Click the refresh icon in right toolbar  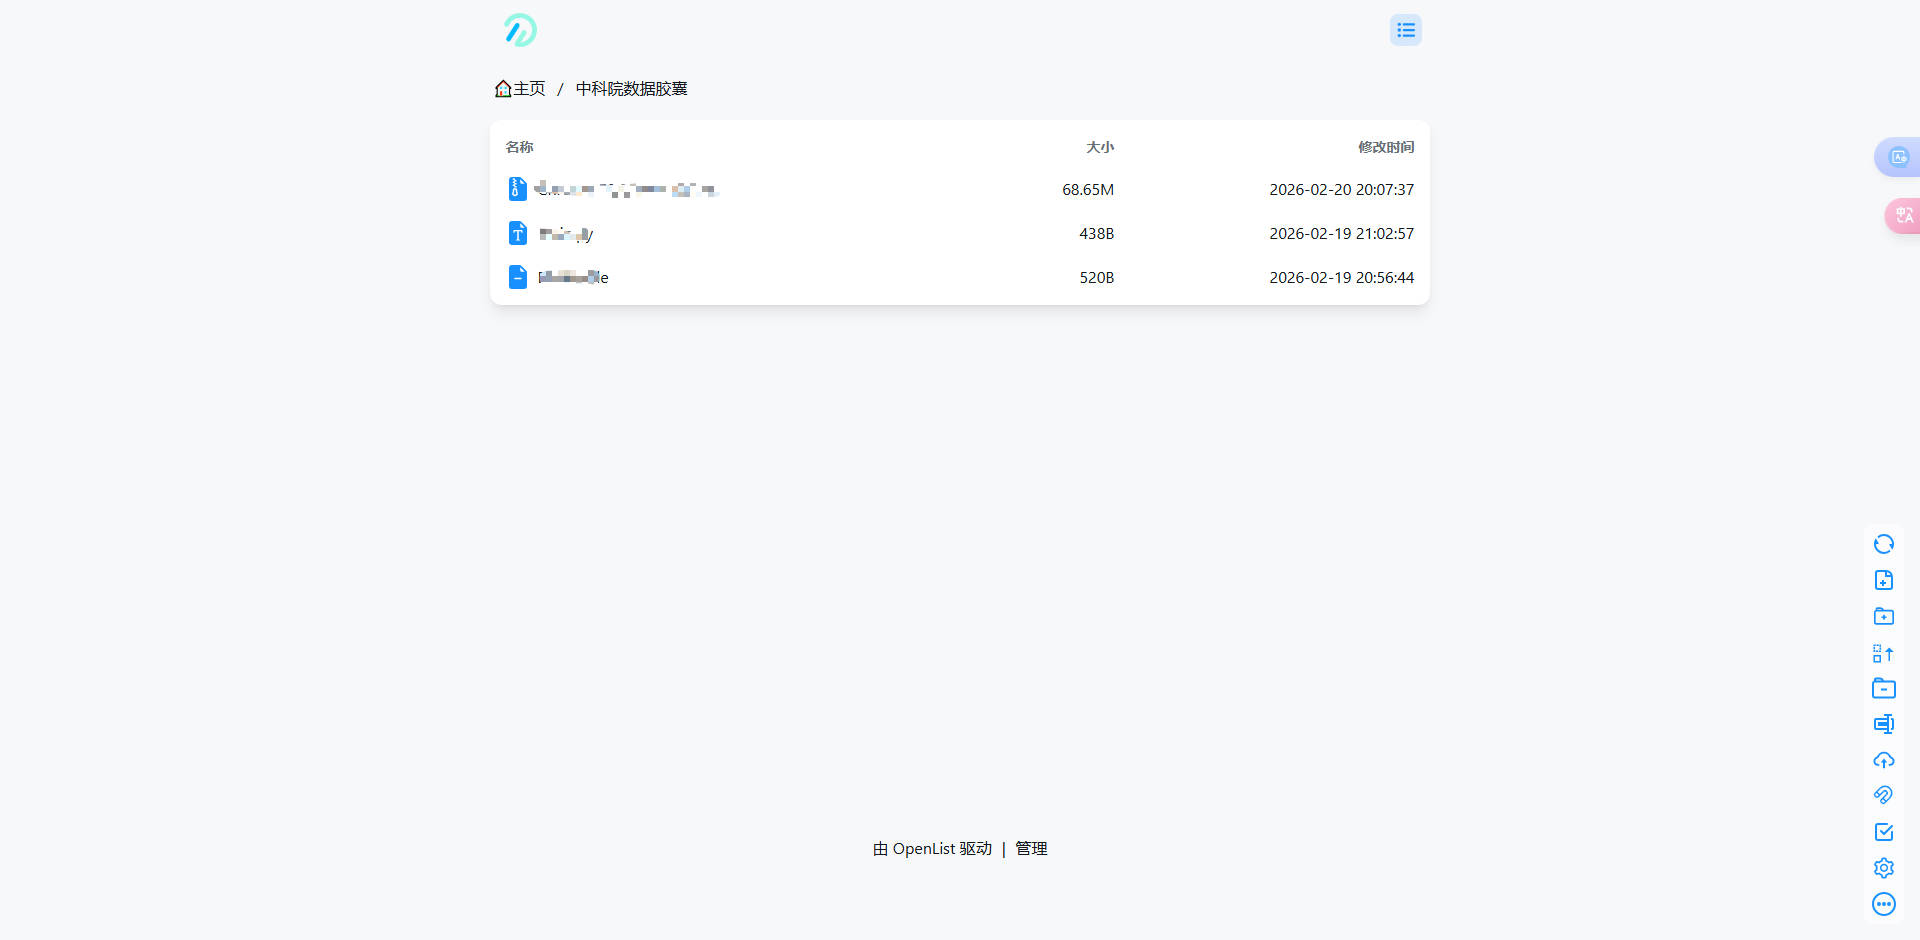click(1883, 544)
